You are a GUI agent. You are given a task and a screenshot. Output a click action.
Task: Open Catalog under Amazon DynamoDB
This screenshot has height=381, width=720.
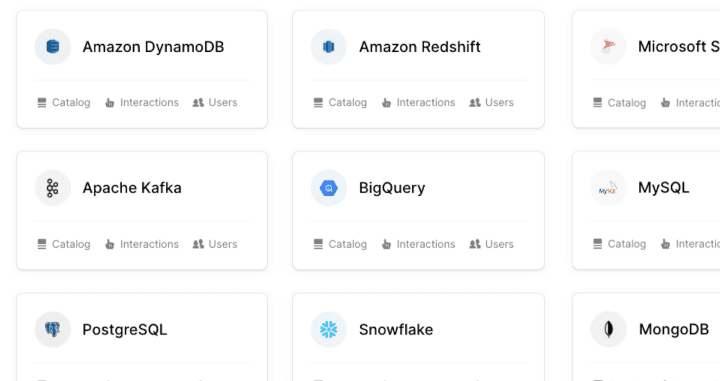tap(64, 102)
